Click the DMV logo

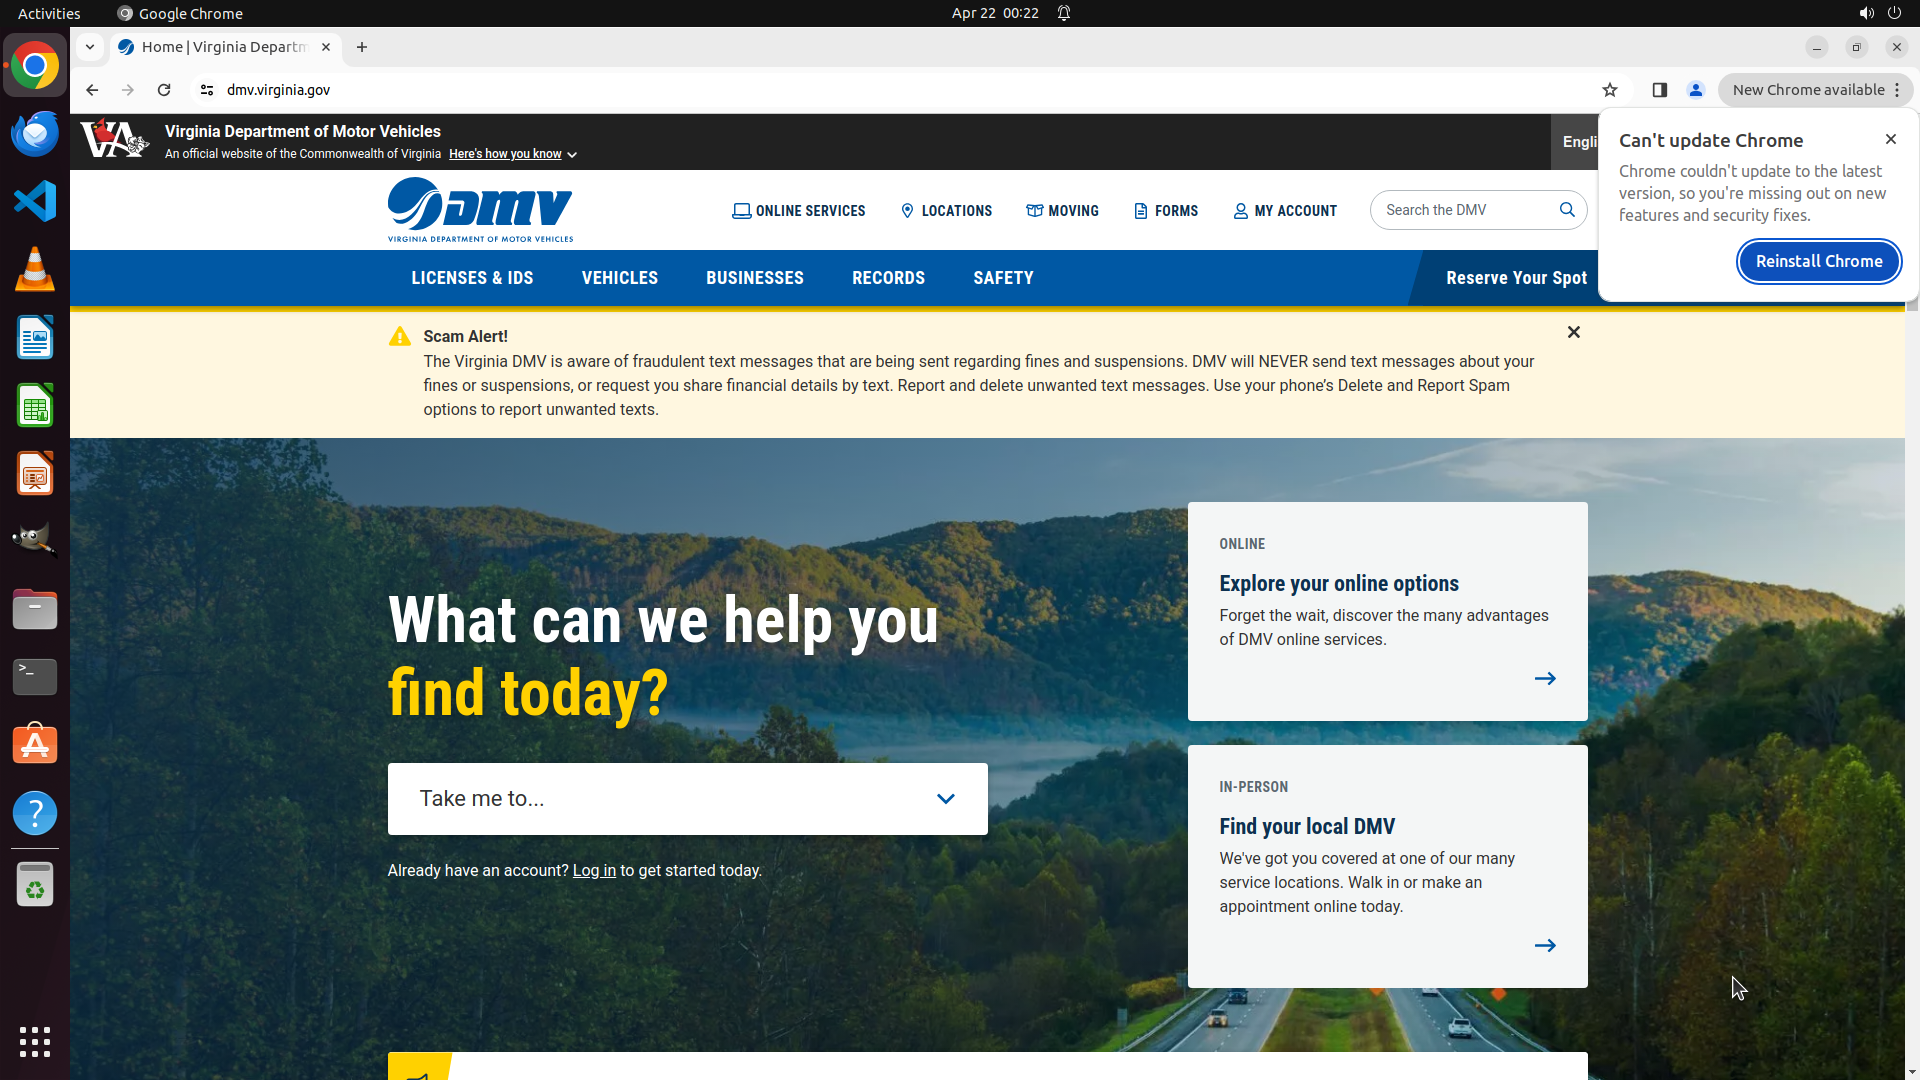pos(480,210)
